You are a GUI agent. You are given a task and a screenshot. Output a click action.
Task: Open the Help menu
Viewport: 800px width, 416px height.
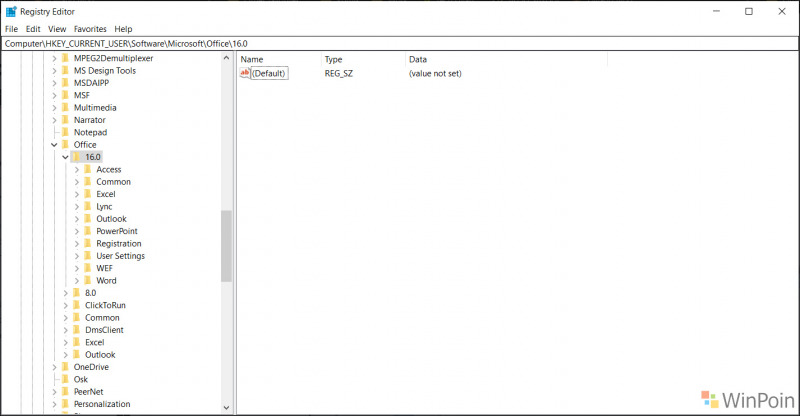tap(123, 29)
